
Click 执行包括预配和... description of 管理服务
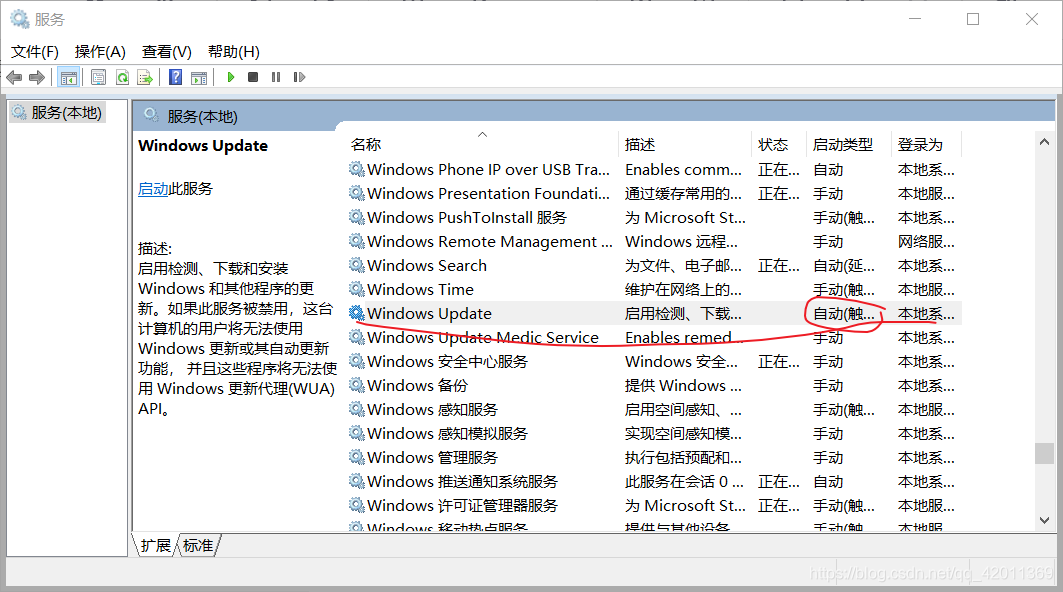point(683,458)
